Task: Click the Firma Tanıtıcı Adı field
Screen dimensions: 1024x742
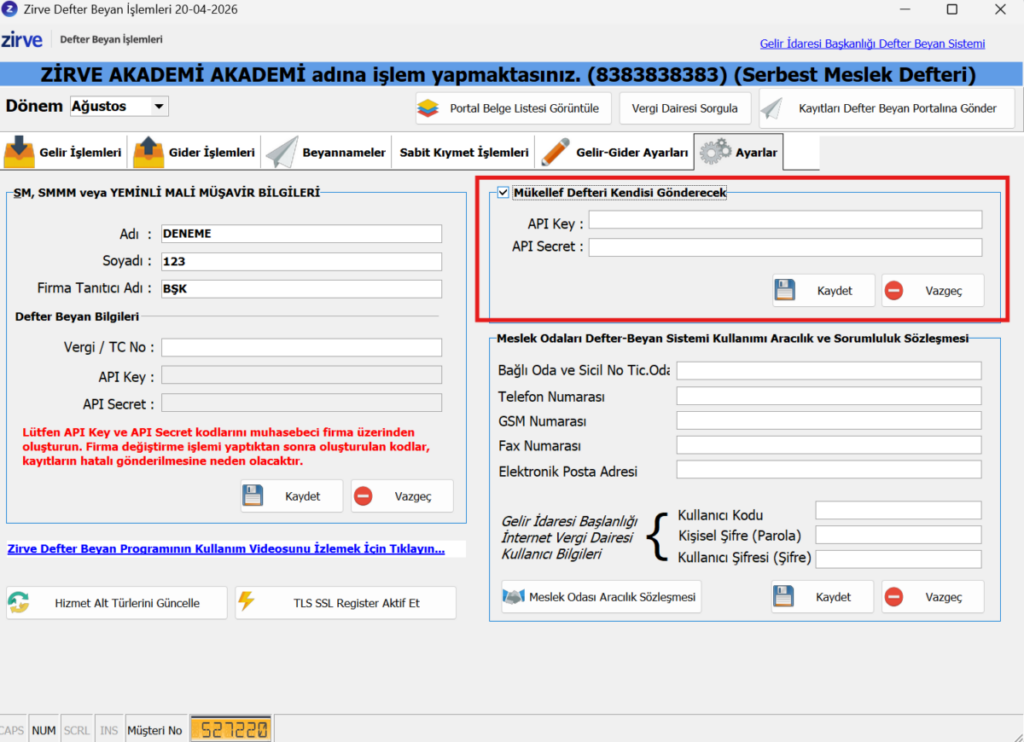Action: (x=302, y=289)
